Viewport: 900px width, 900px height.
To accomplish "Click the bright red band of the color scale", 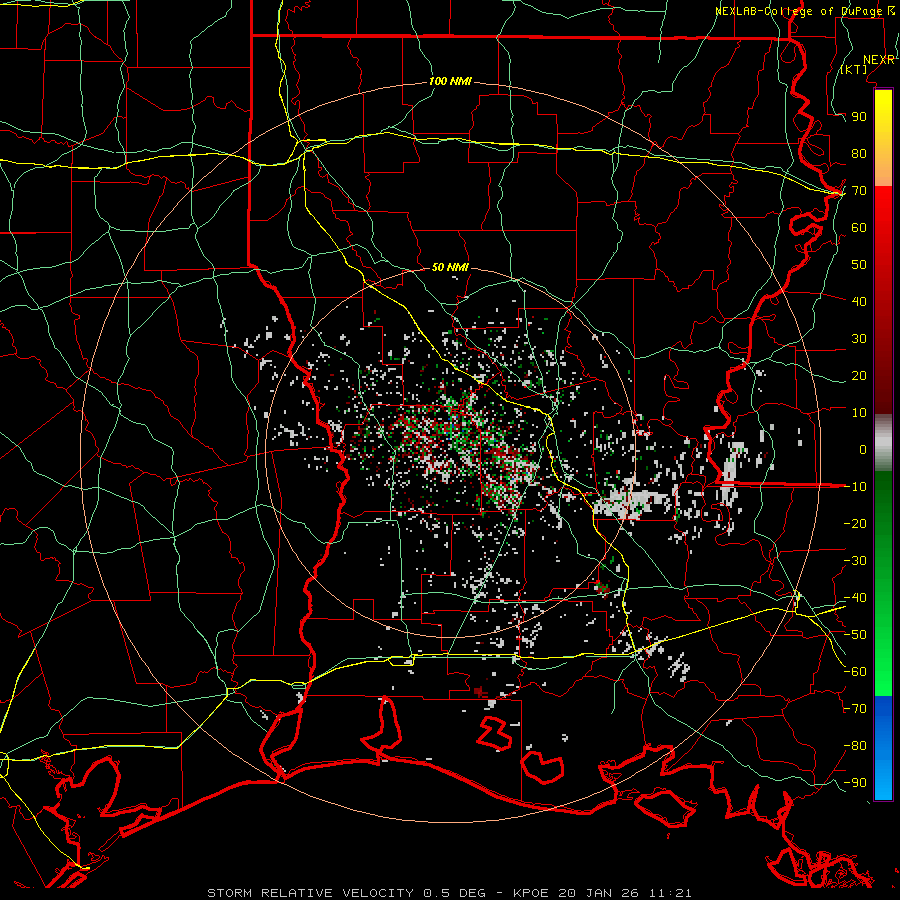I will pos(883,210).
